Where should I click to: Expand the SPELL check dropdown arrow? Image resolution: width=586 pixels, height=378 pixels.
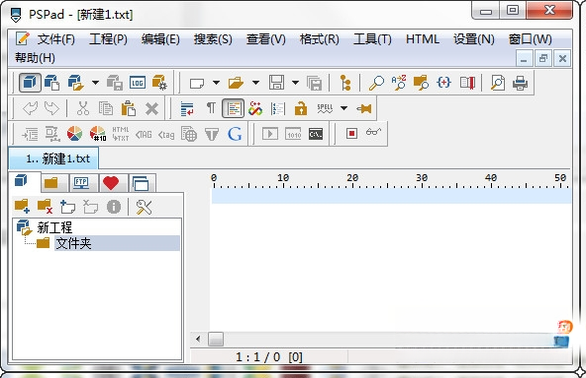(x=344, y=108)
